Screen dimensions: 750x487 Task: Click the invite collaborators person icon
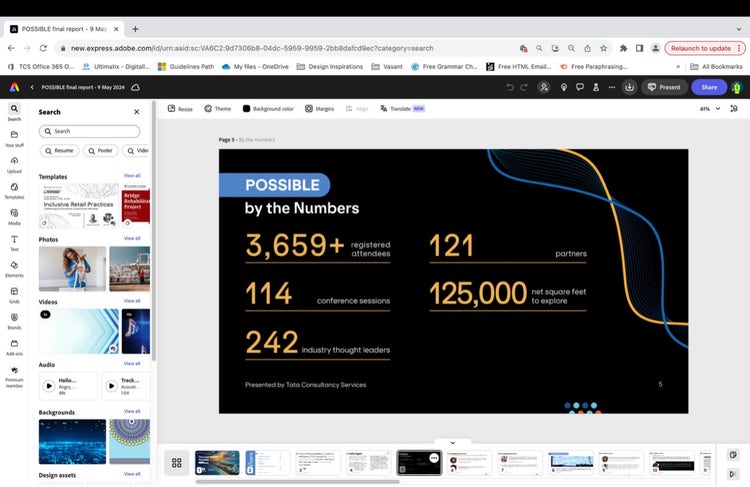click(544, 87)
